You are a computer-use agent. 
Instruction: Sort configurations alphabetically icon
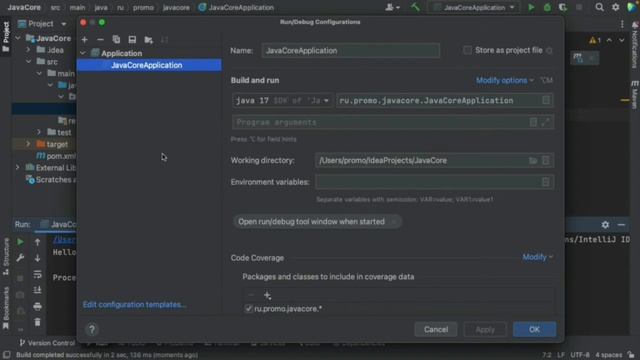pyautogui.click(x=164, y=40)
